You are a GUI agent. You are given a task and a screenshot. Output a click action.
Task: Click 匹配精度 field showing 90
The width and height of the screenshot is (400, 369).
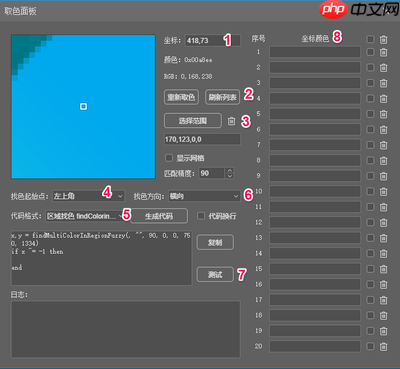coord(212,173)
